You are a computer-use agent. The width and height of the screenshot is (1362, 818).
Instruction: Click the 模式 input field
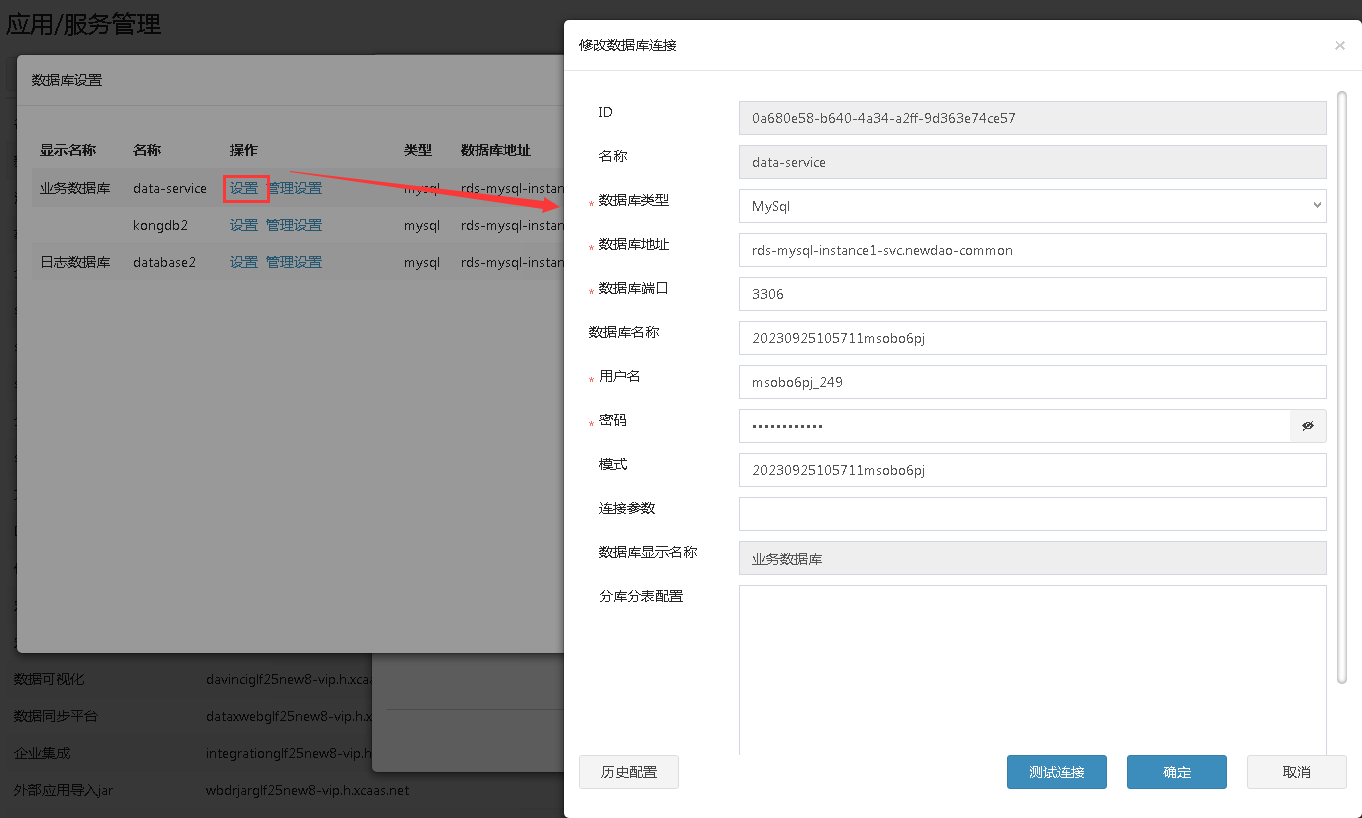tap(1032, 470)
